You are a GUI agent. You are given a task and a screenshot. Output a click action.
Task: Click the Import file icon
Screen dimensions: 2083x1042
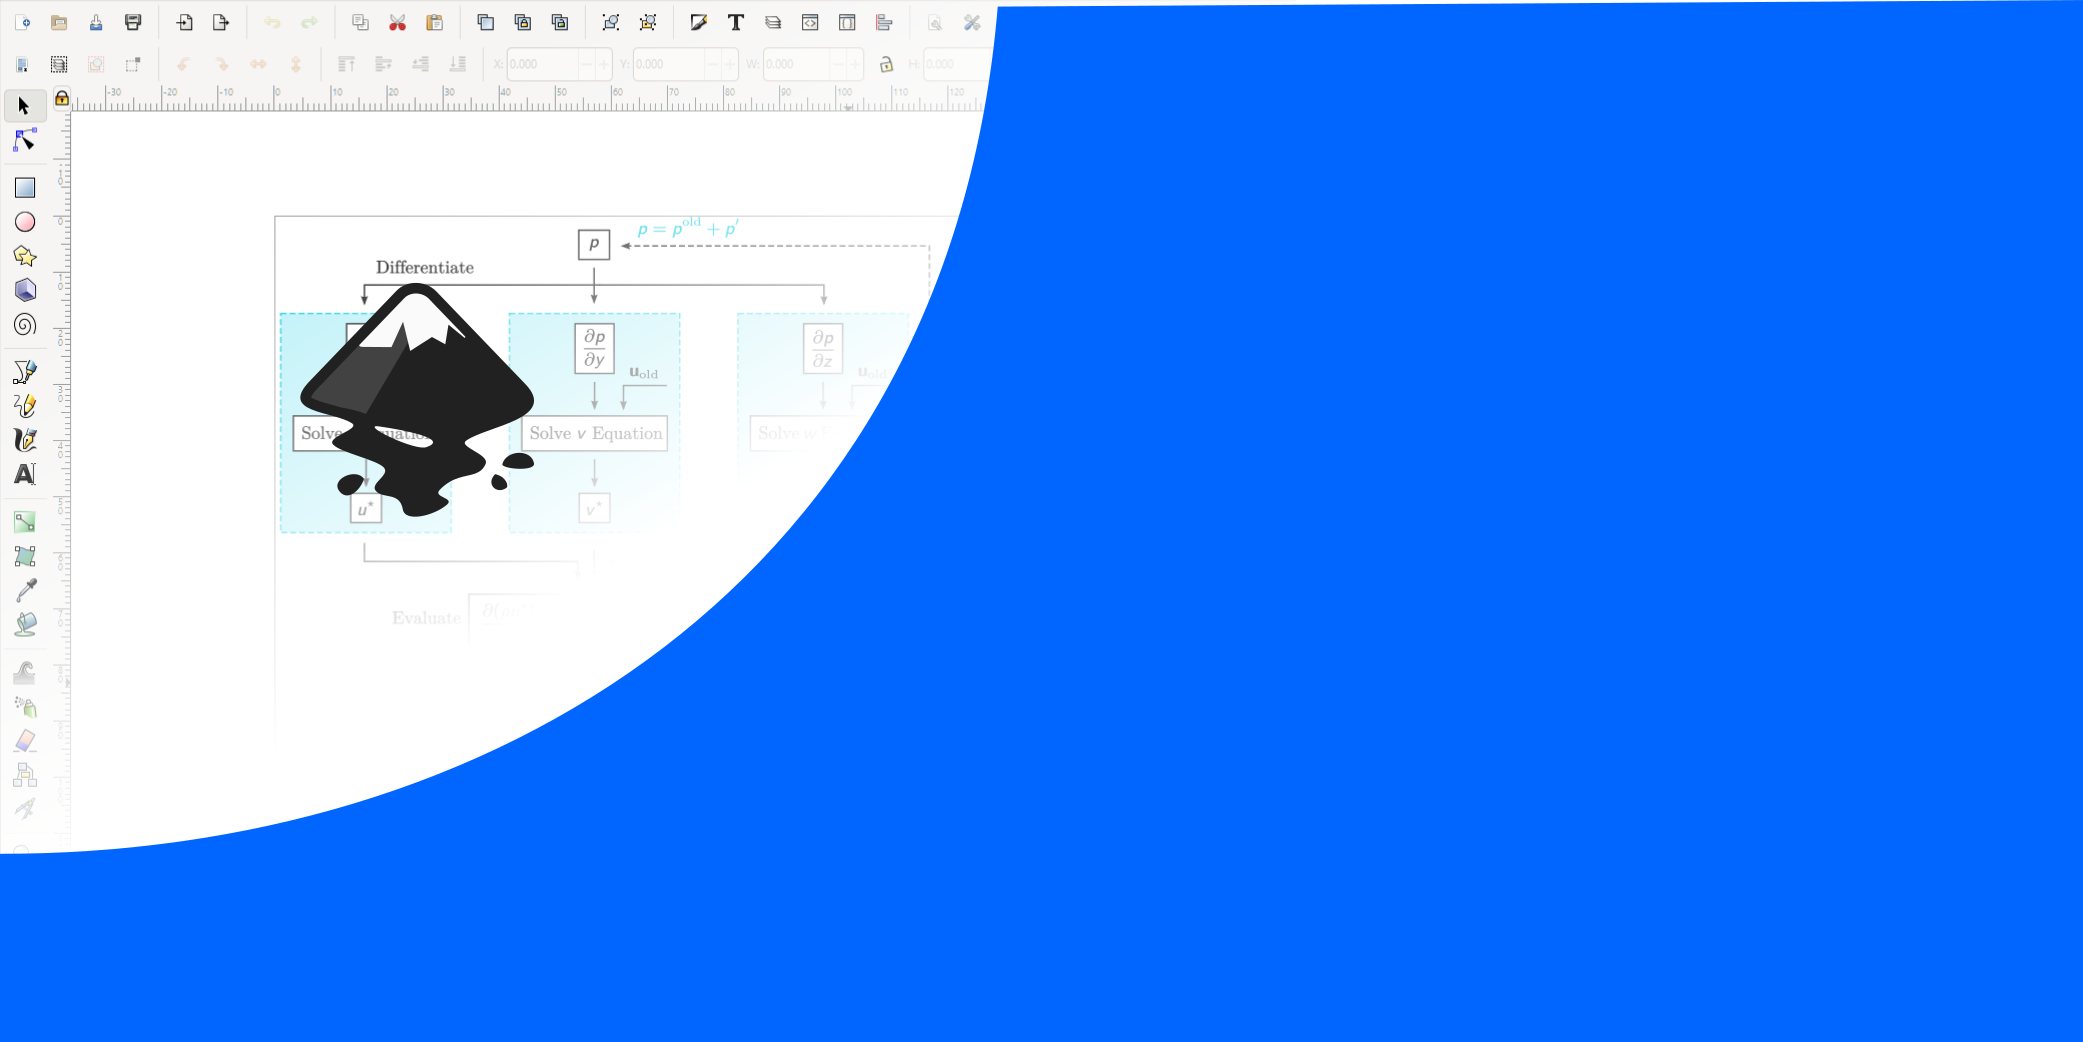click(185, 22)
